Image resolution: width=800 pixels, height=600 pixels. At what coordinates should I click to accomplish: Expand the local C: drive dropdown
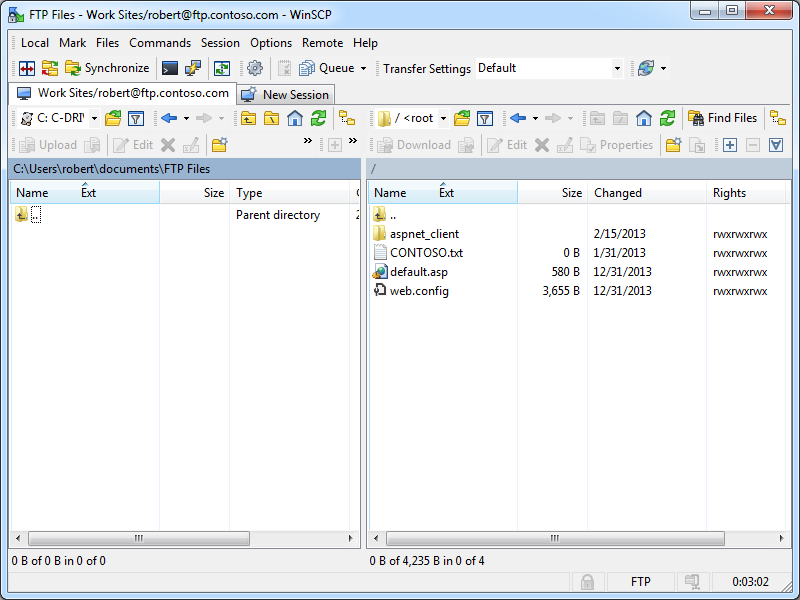(x=94, y=118)
